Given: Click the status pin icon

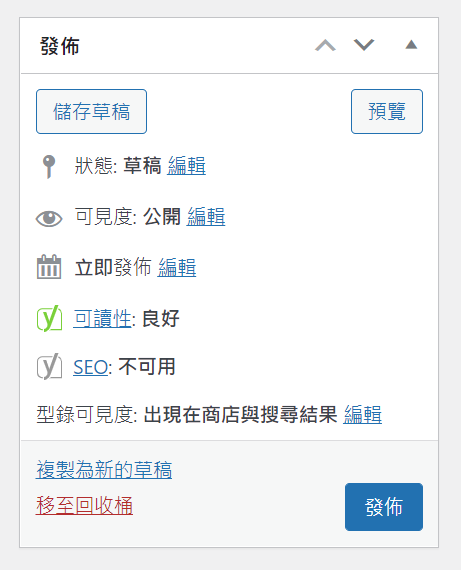Looking at the screenshot, I should [49, 166].
